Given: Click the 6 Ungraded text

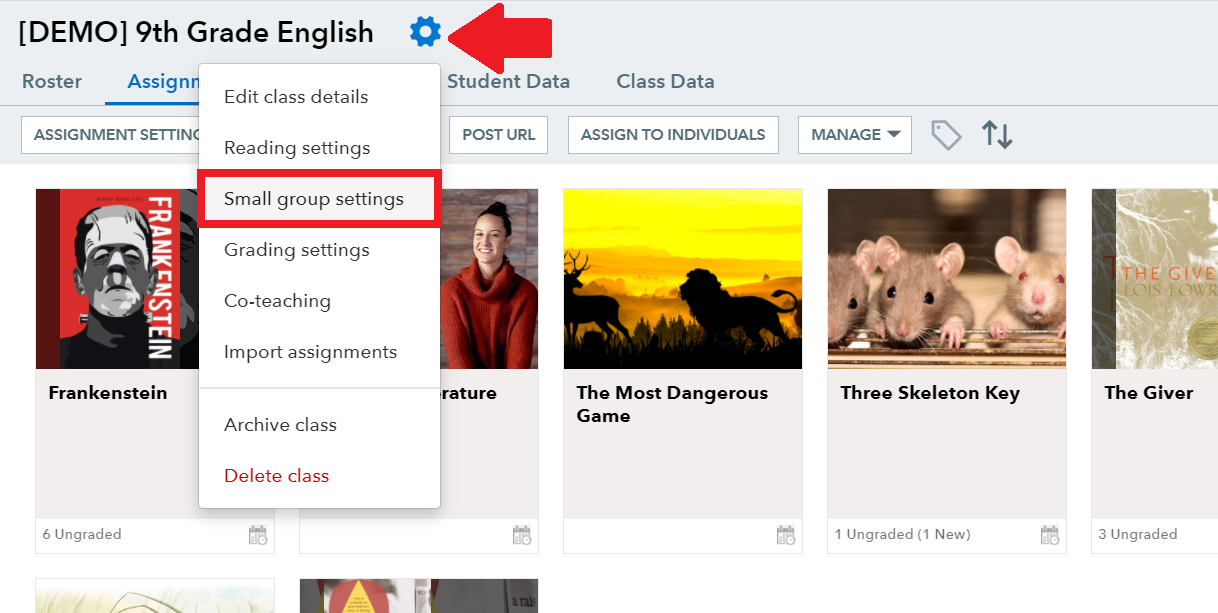Looking at the screenshot, I should click(82, 535).
